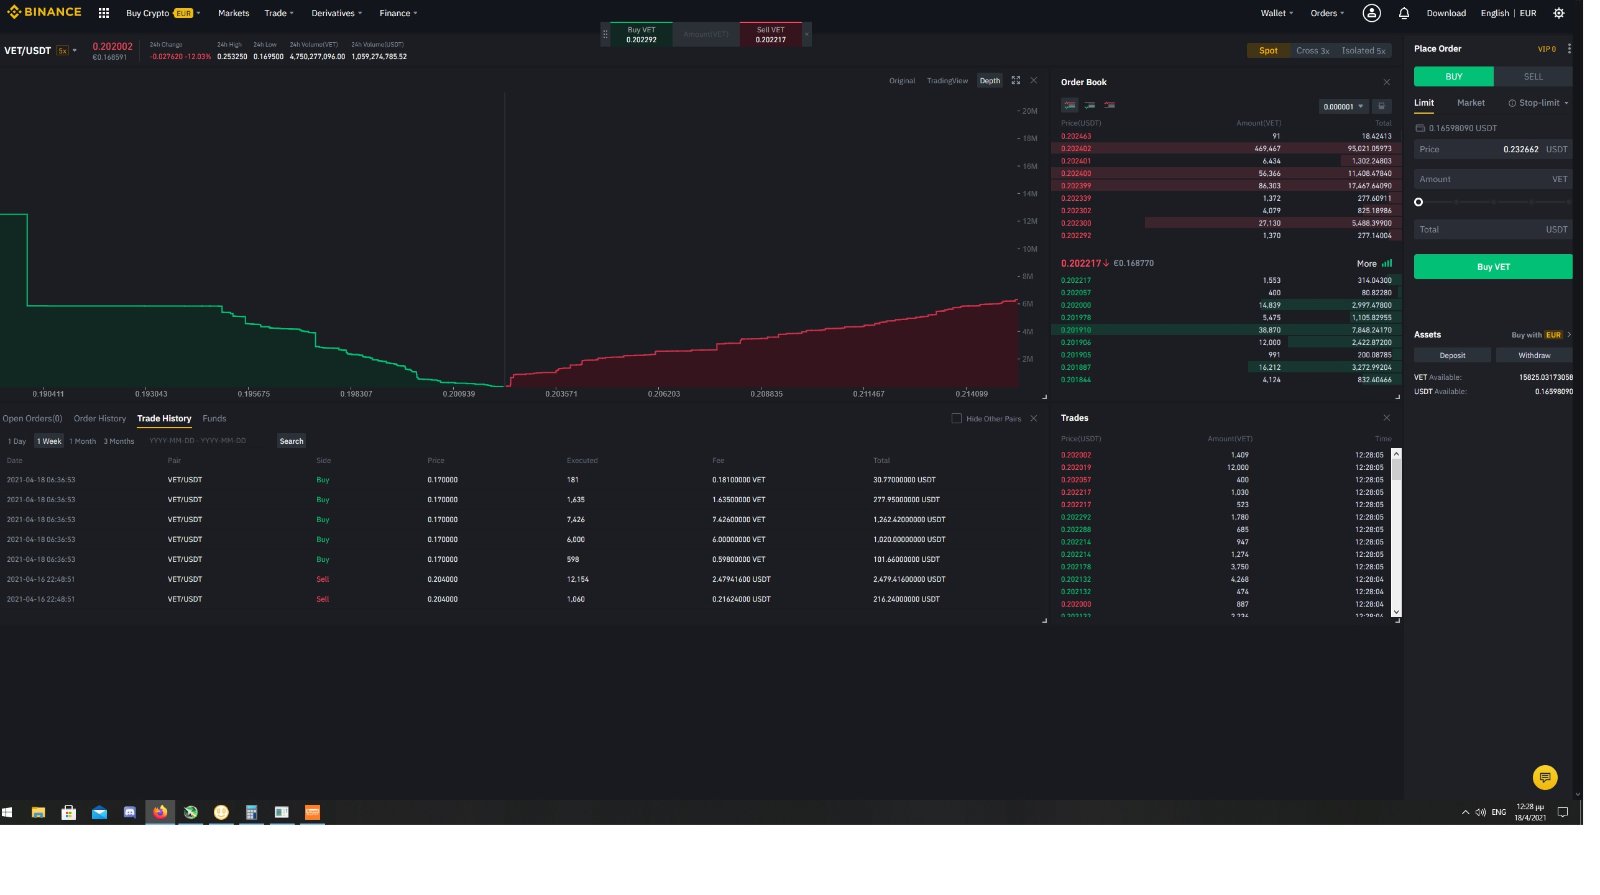This screenshot has width=1600, height=895.
Task: Switch chart to TradingView mode
Action: [947, 80]
